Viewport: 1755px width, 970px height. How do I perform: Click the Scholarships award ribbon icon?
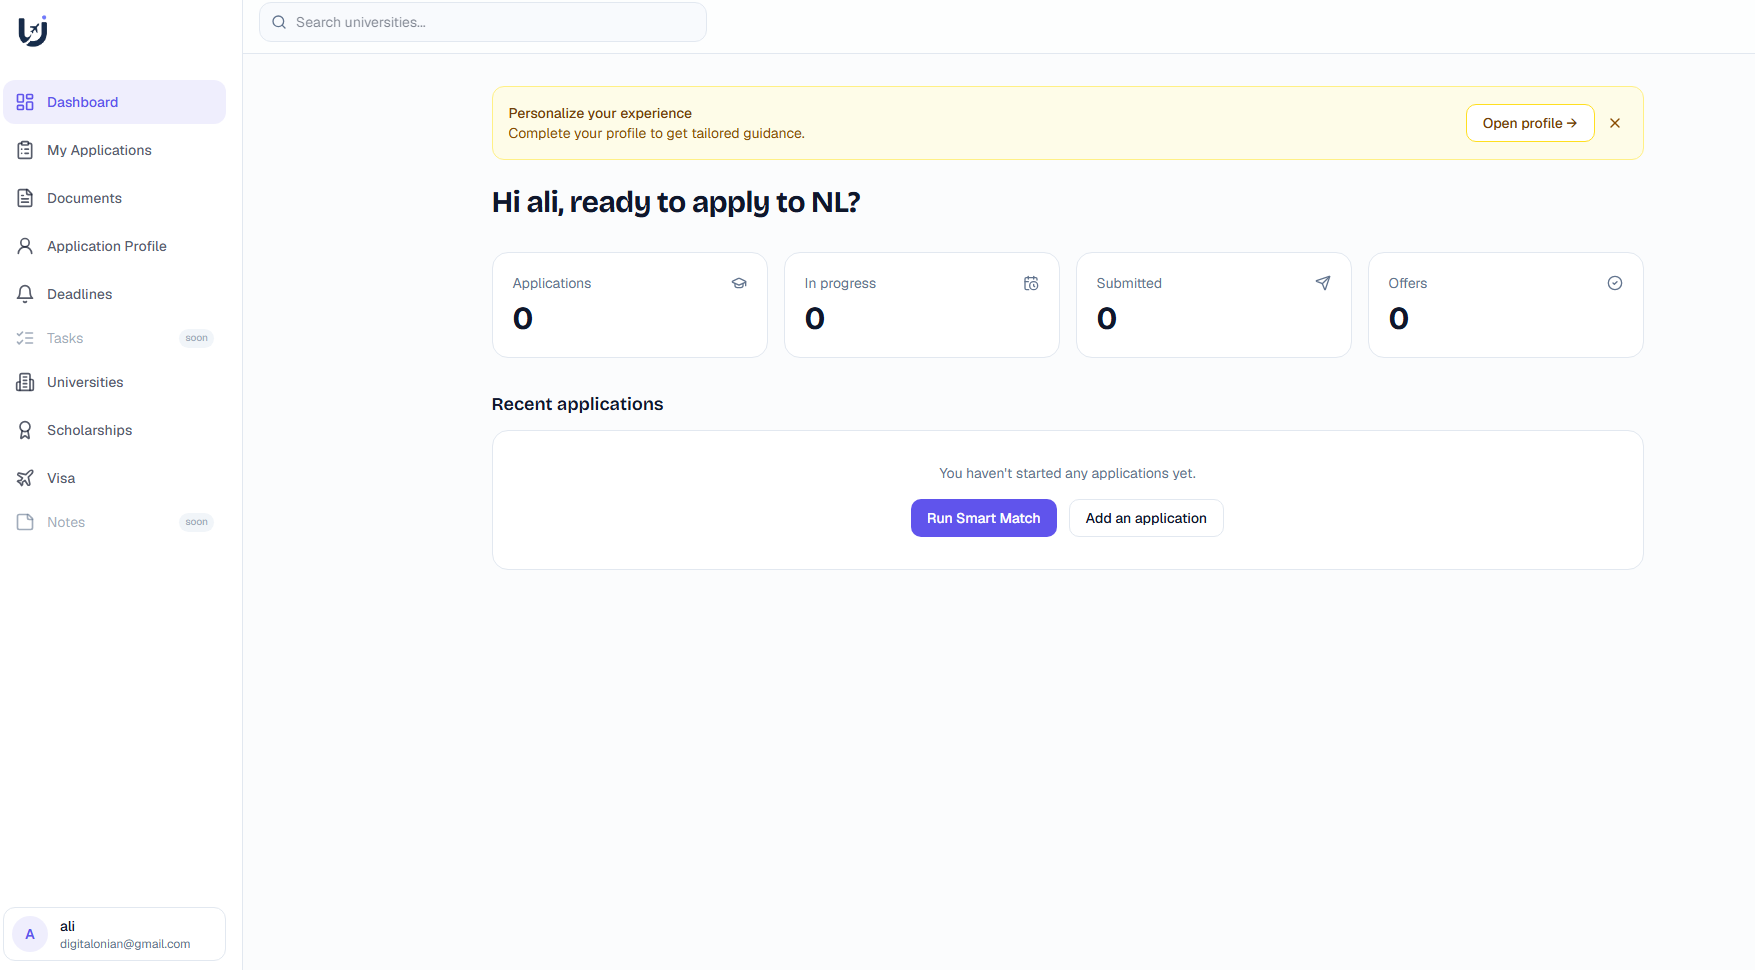pyautogui.click(x=25, y=430)
